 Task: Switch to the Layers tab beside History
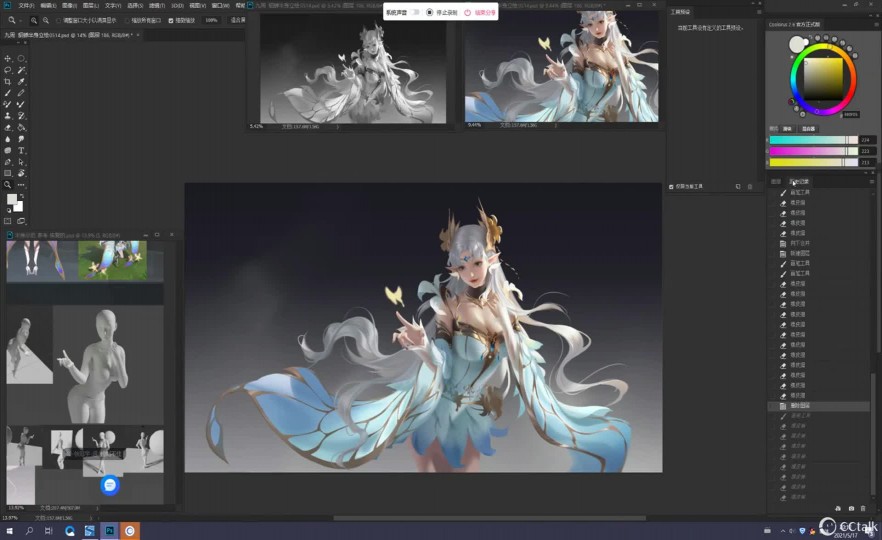pos(776,181)
